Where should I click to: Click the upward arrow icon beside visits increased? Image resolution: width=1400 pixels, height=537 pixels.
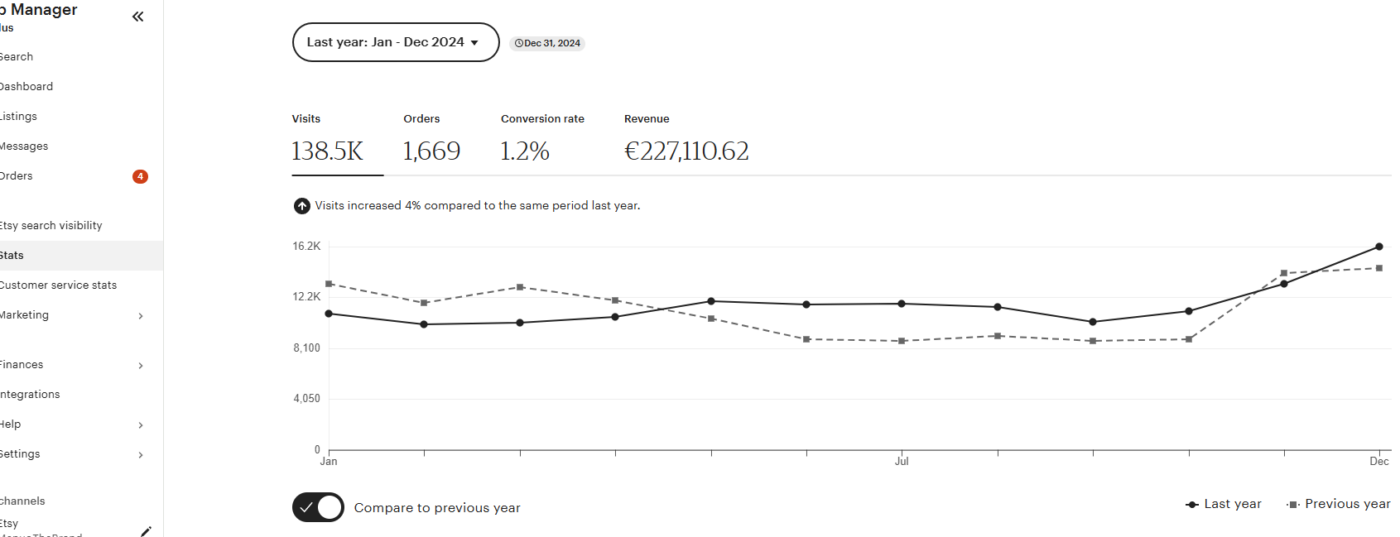pos(301,206)
